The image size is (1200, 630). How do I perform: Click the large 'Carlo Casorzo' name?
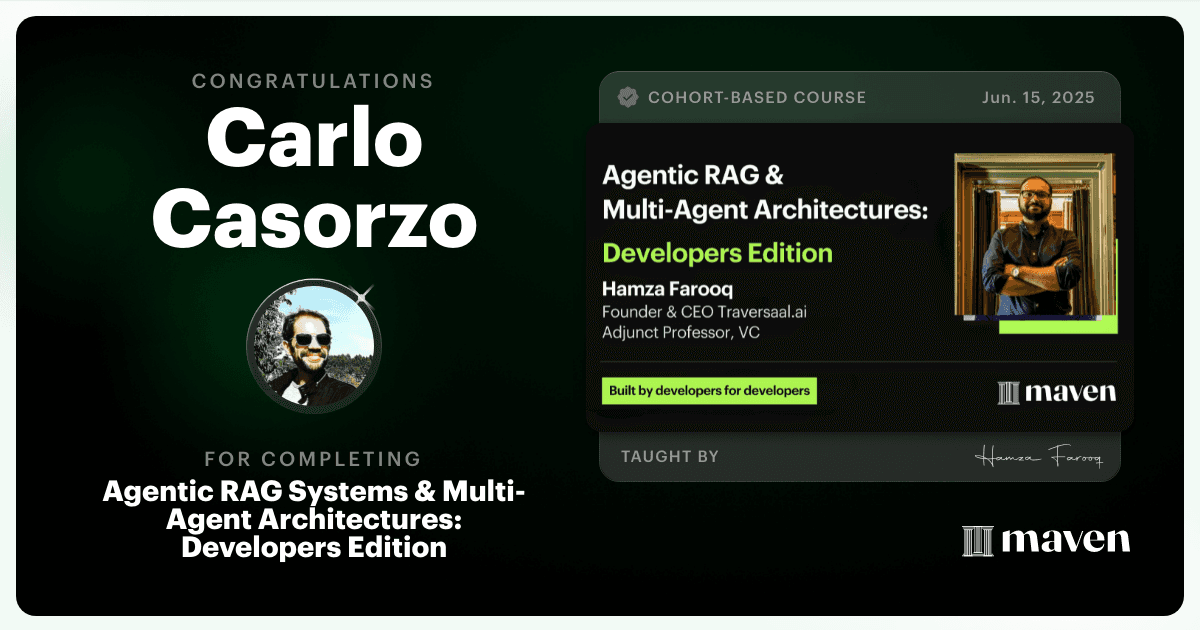click(x=313, y=181)
